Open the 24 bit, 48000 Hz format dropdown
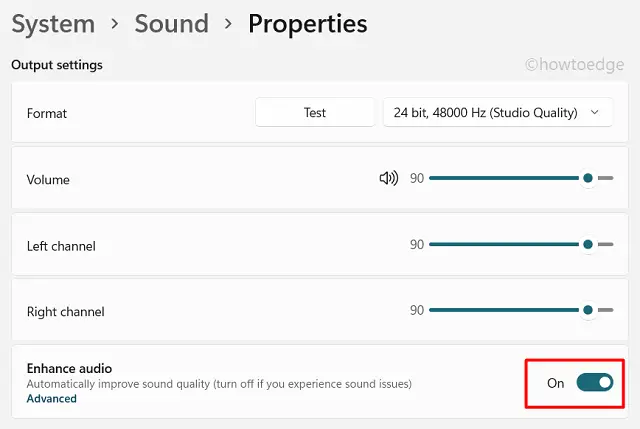This screenshot has height=429, width=640. pyautogui.click(x=497, y=113)
